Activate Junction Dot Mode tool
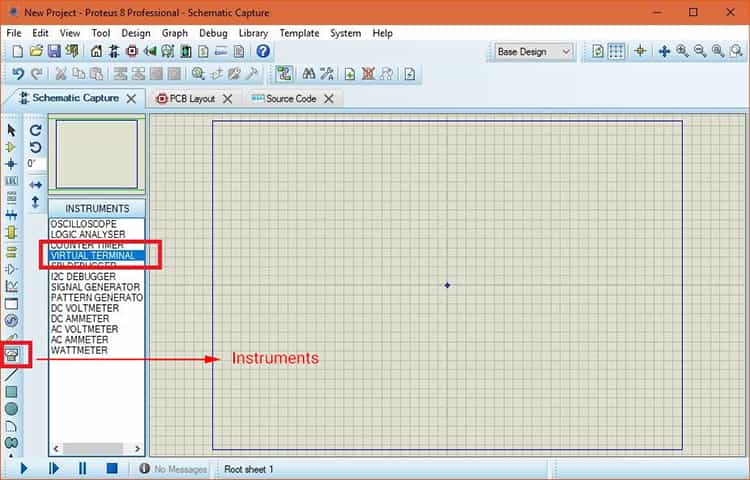This screenshot has width=750, height=480. coord(11,164)
